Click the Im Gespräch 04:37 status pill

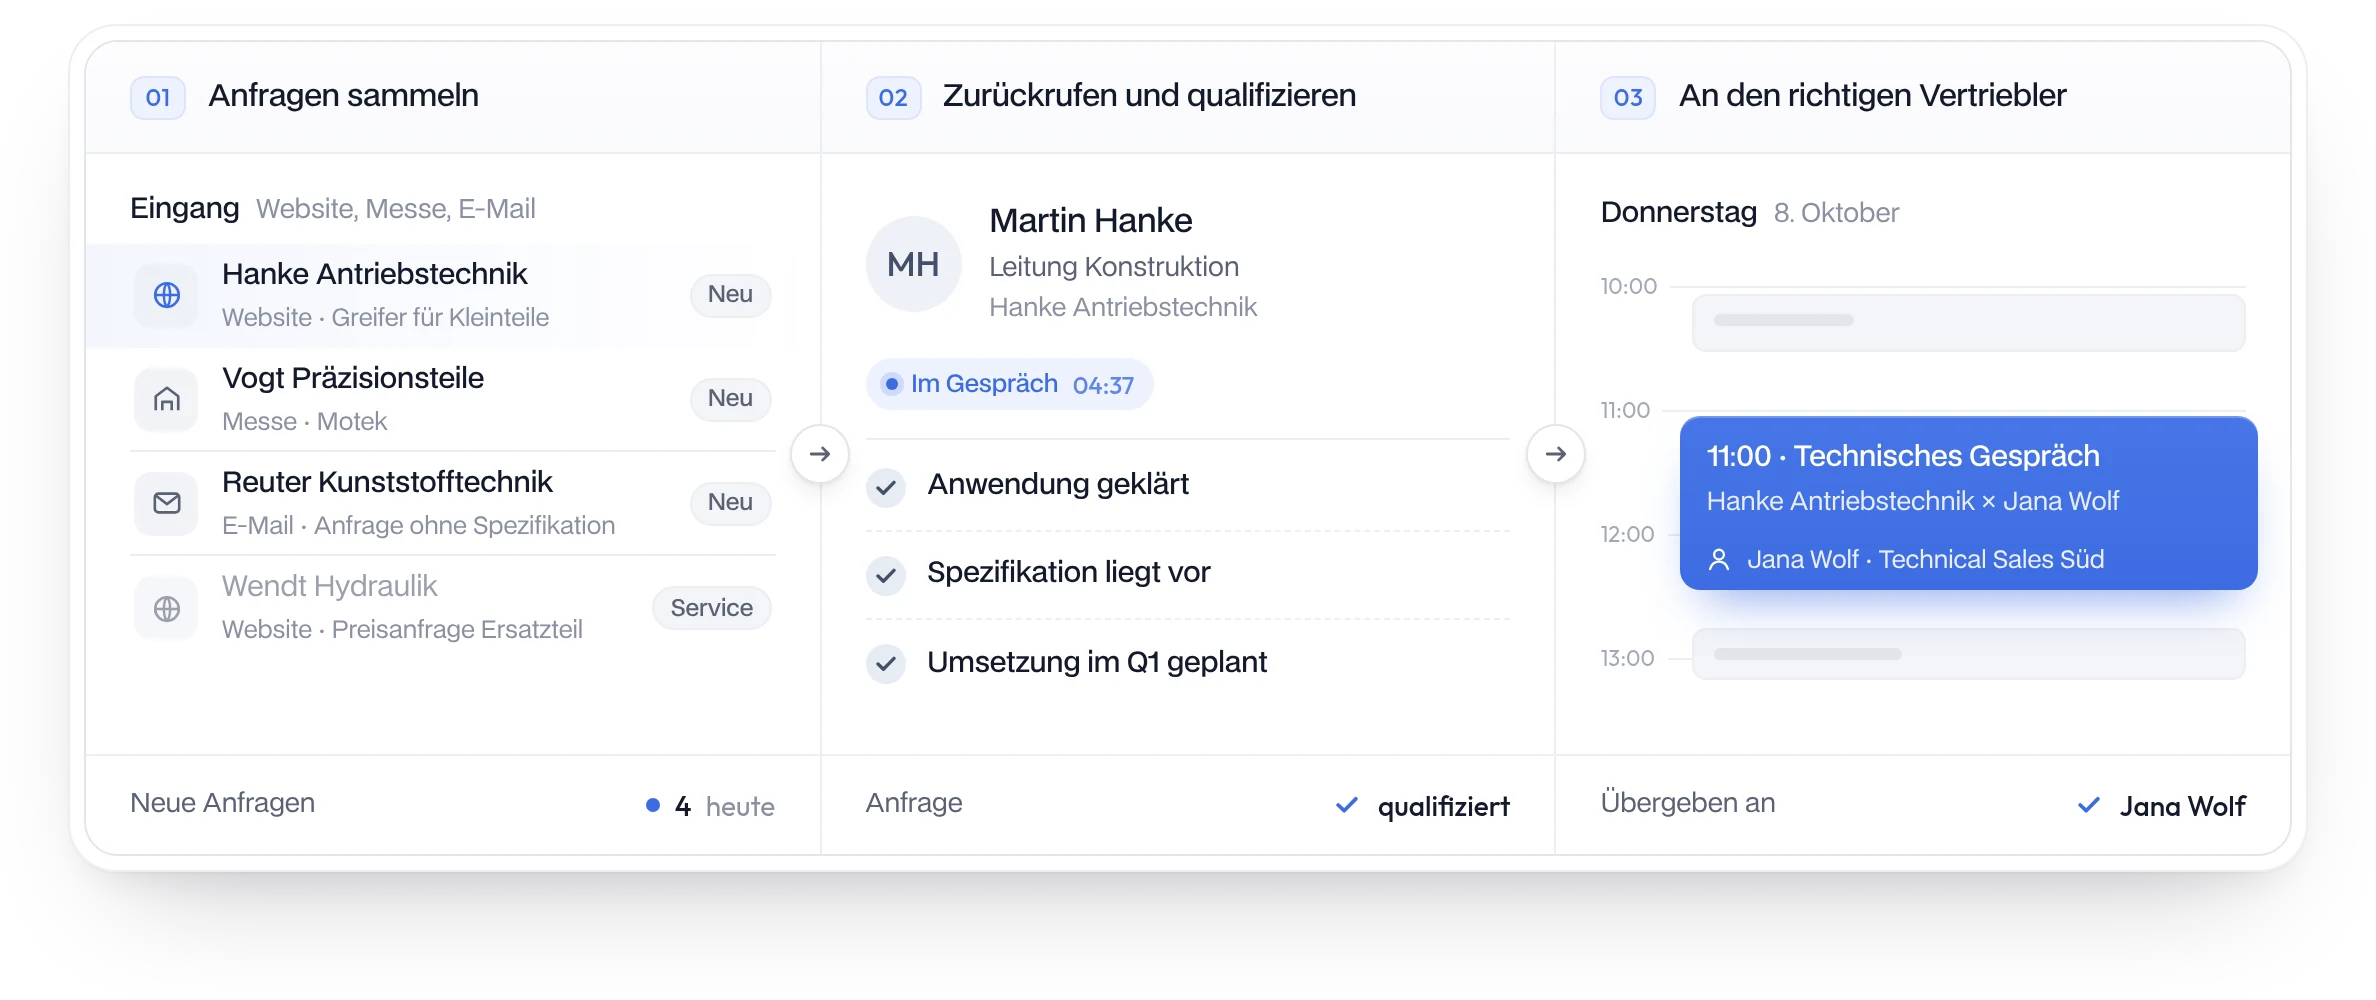point(1009,384)
